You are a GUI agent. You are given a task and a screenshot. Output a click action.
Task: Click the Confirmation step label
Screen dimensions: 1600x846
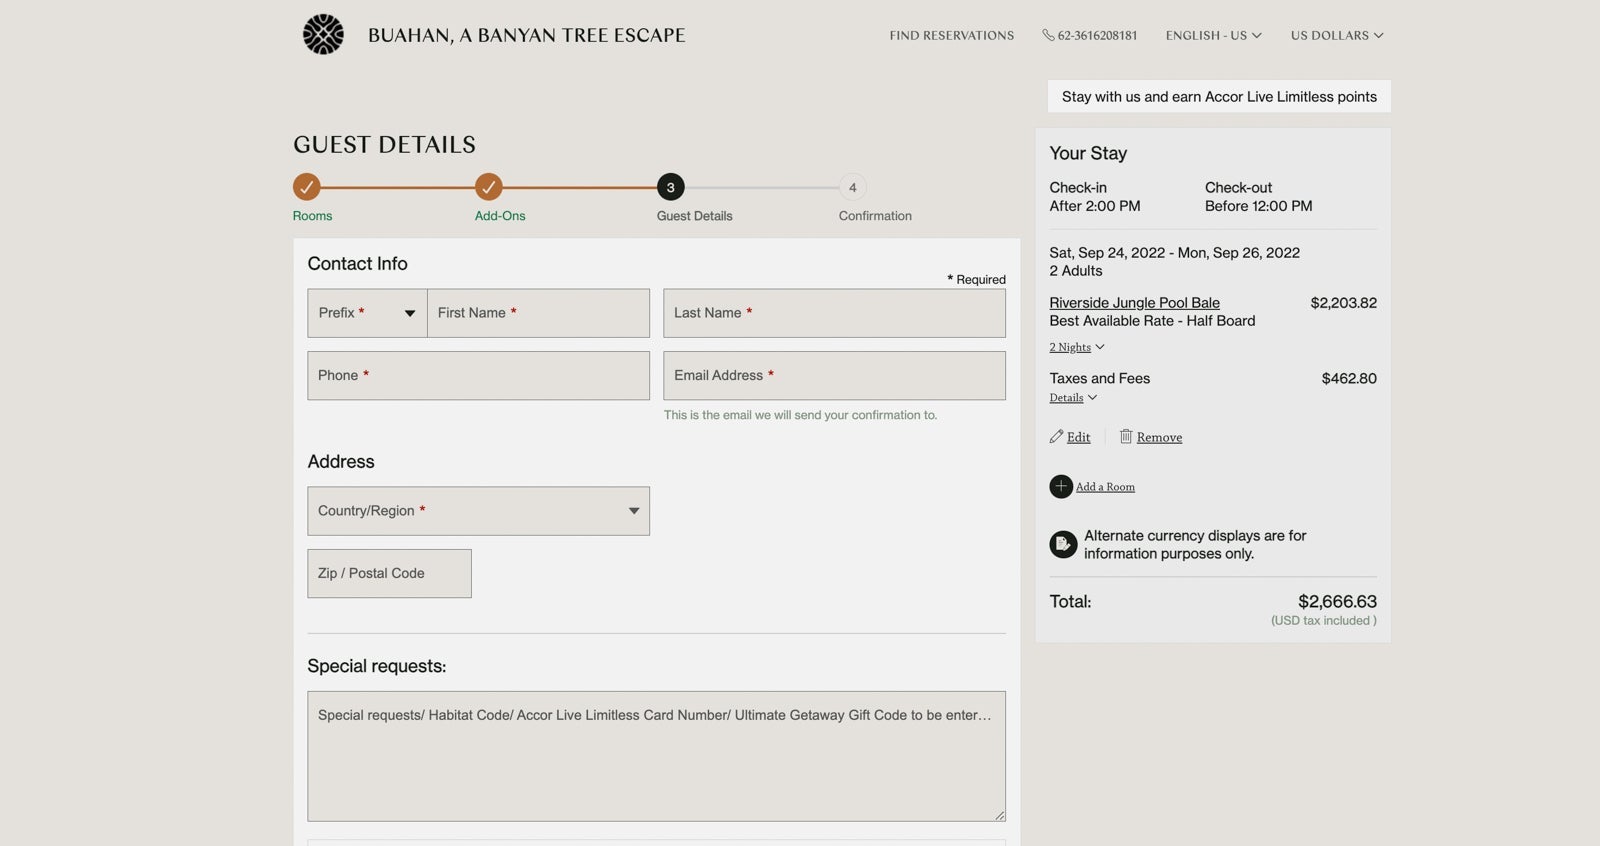pyautogui.click(x=875, y=216)
